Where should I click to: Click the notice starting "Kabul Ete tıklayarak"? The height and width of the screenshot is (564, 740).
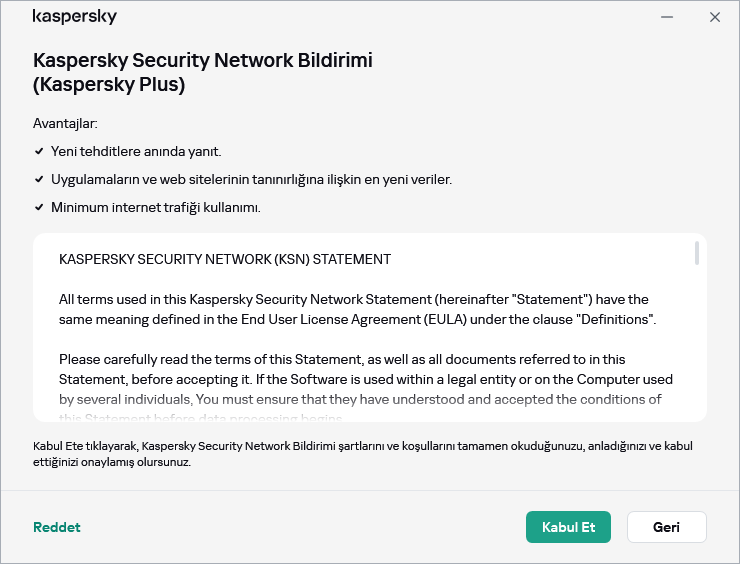tap(363, 454)
